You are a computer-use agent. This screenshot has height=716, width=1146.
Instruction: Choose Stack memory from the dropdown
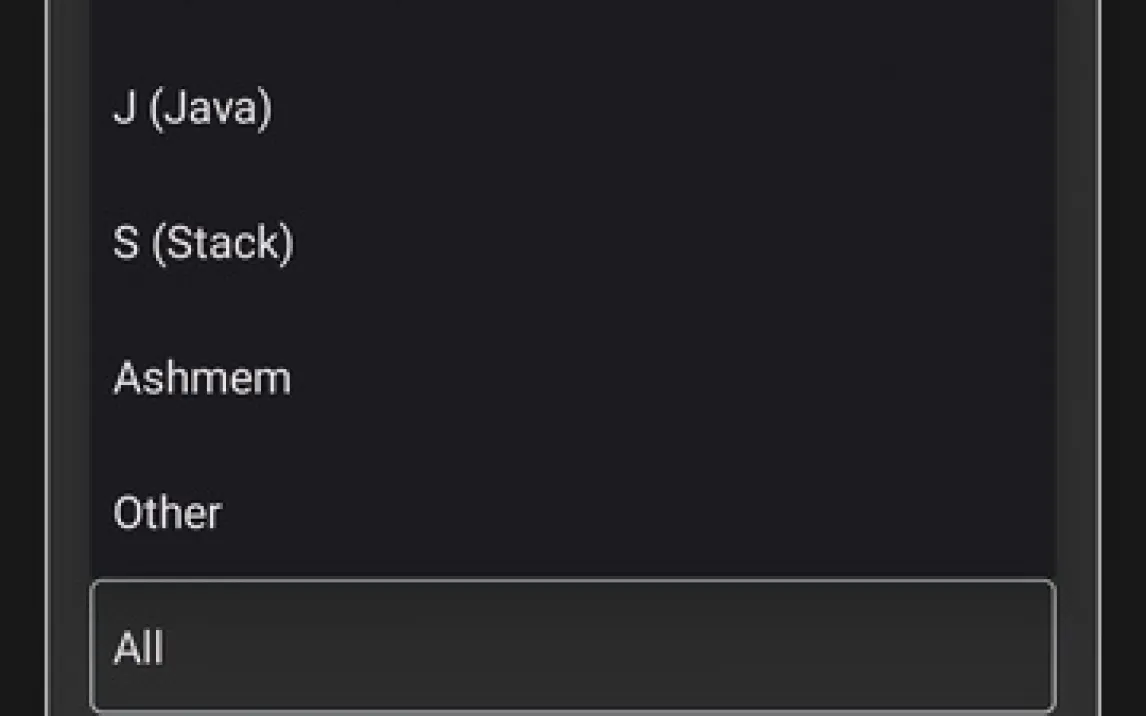coord(203,243)
